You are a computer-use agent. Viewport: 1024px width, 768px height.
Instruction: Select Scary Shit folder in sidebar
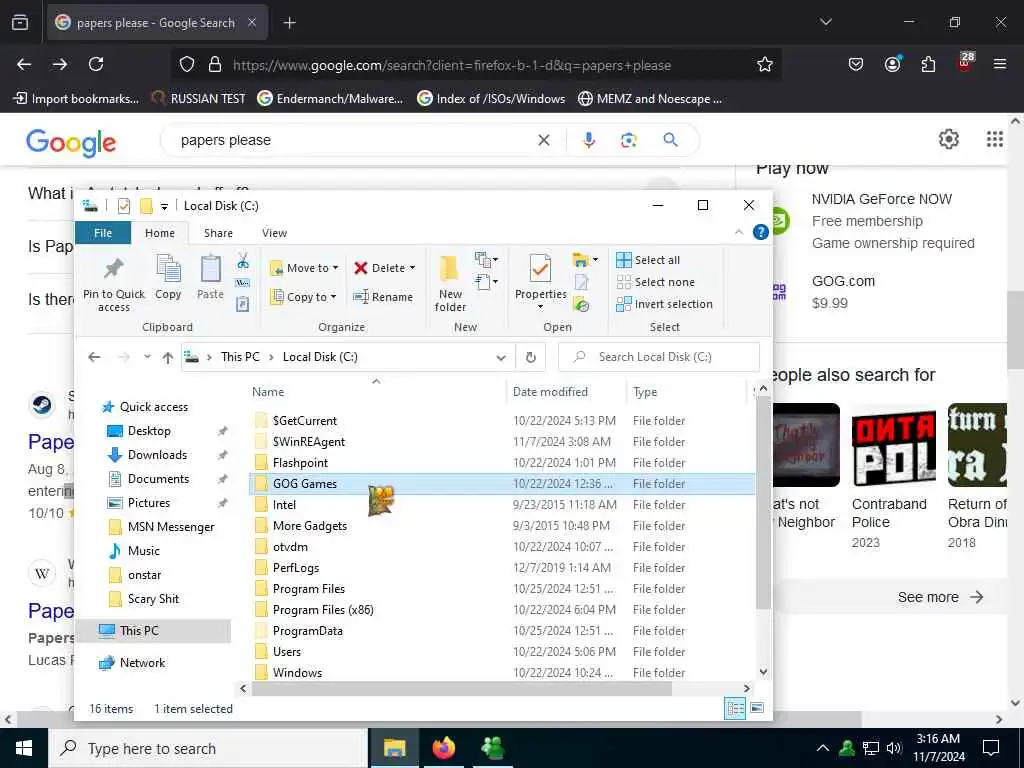click(x=153, y=599)
